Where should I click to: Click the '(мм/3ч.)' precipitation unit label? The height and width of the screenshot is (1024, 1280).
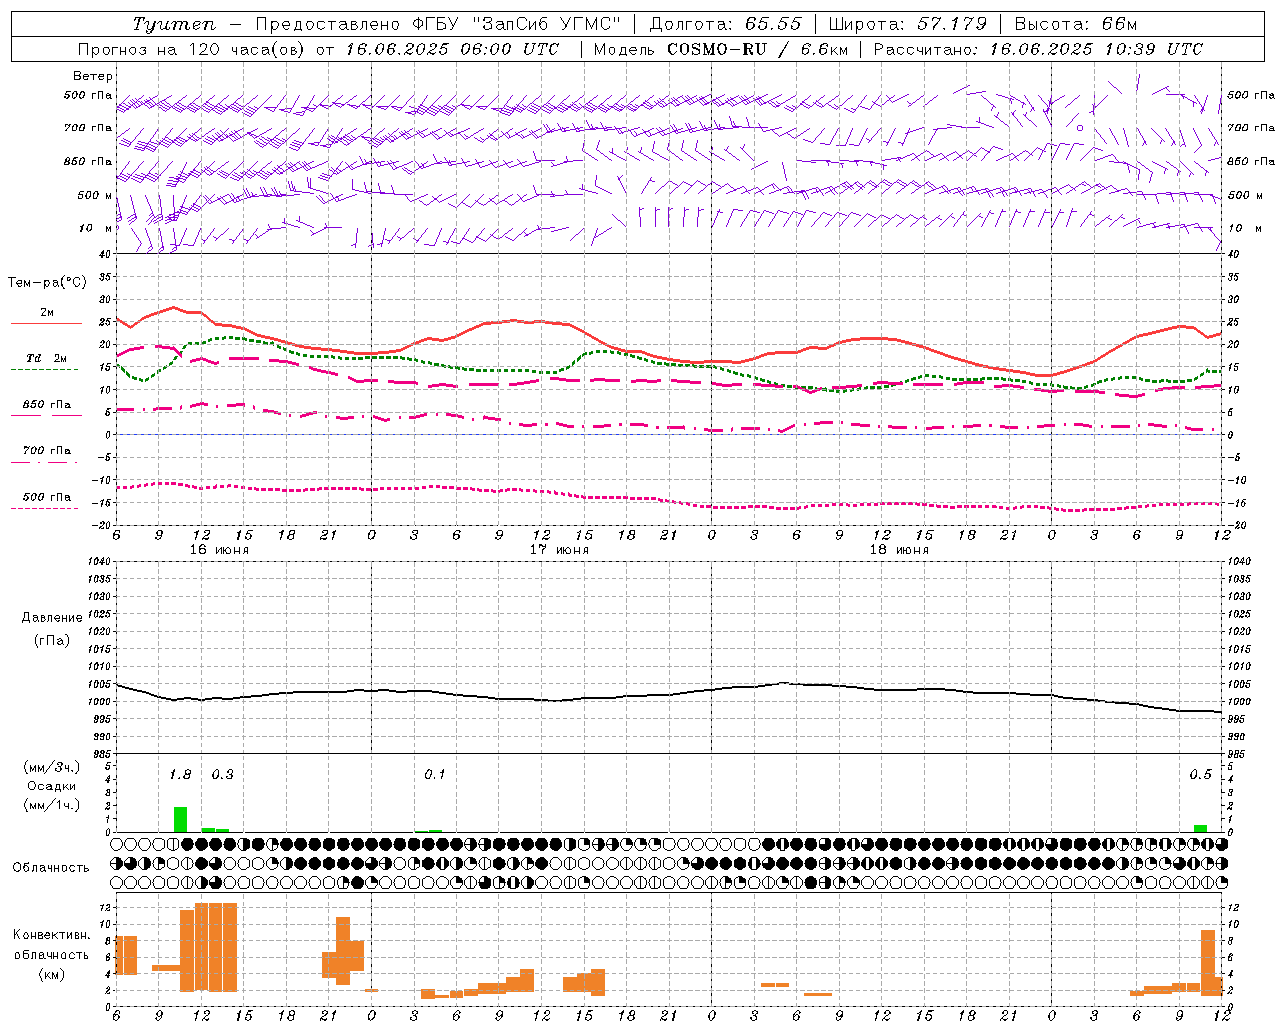(52, 767)
